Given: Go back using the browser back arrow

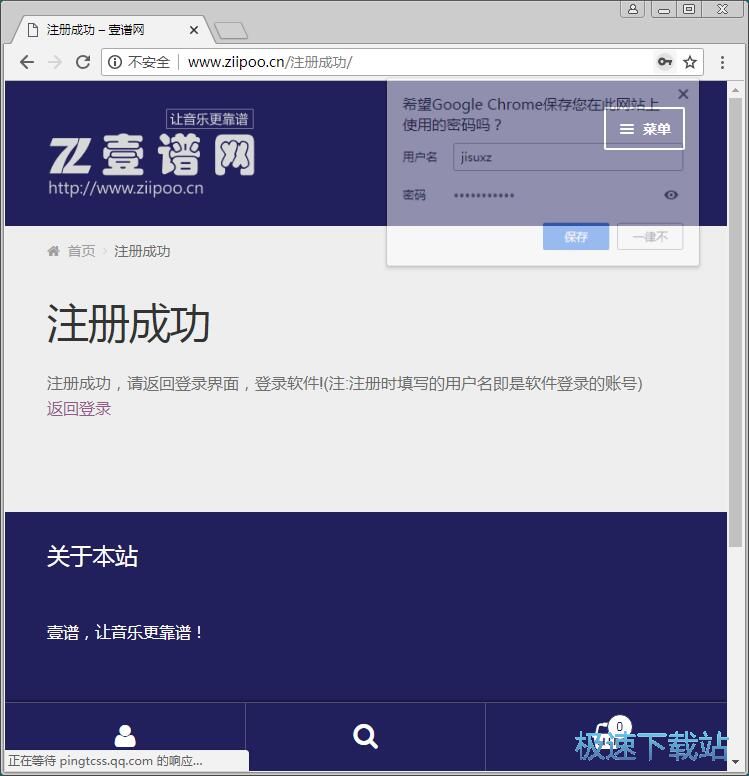Looking at the screenshot, I should (27, 62).
